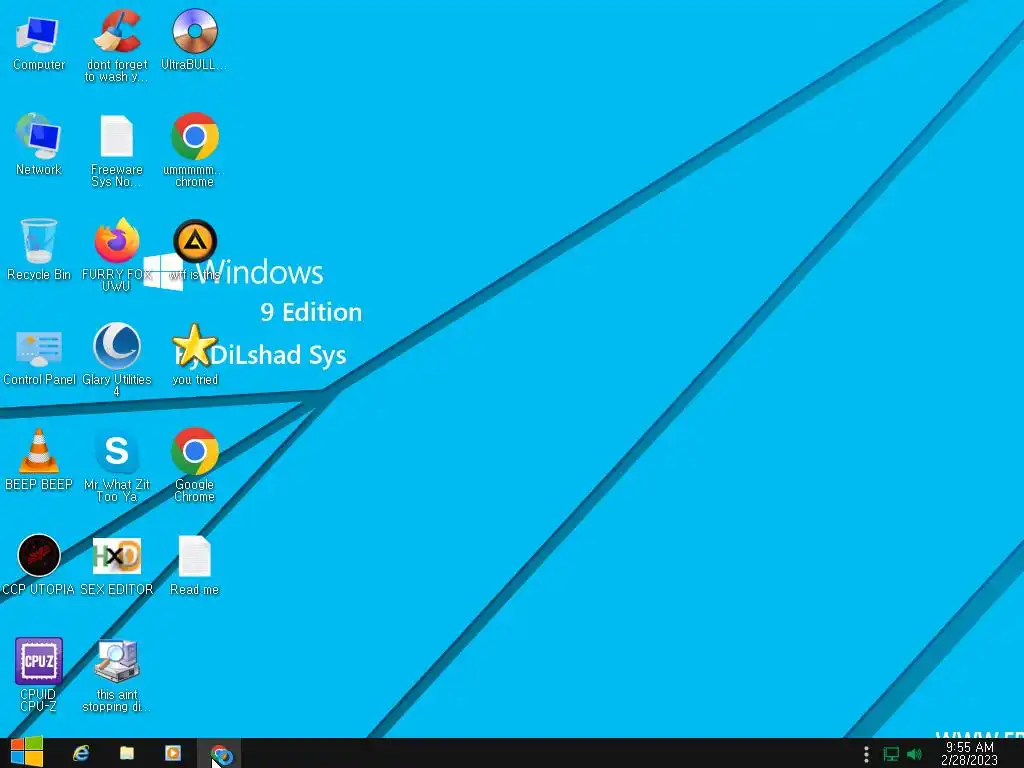Show hidden tray icons via three dots
The width and height of the screenshot is (1024, 768).
tap(866, 755)
